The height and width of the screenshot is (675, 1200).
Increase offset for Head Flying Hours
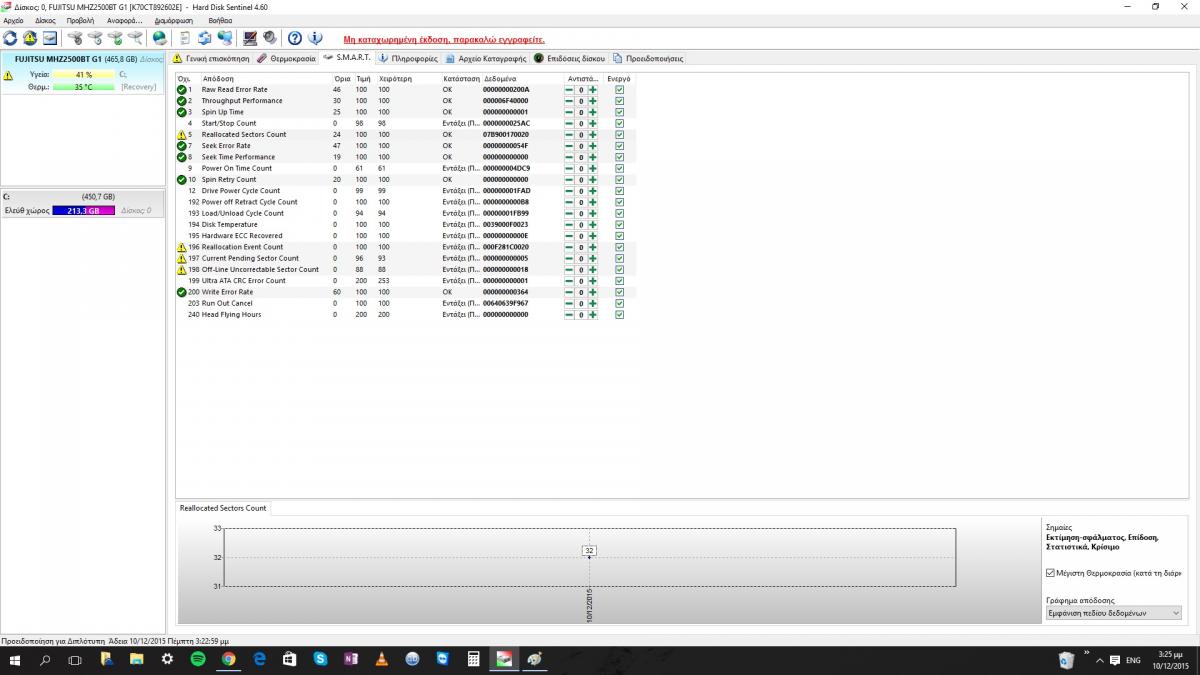(592, 314)
